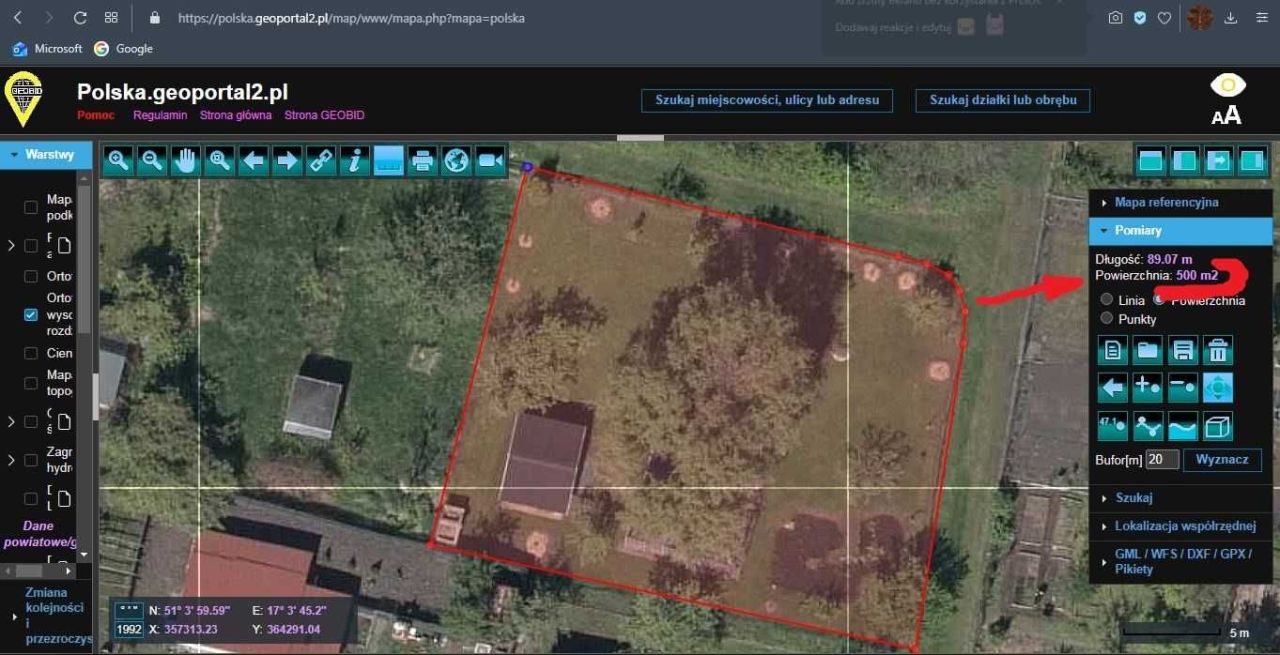Select the zoom out tool
The image size is (1280, 655).
(x=152, y=160)
